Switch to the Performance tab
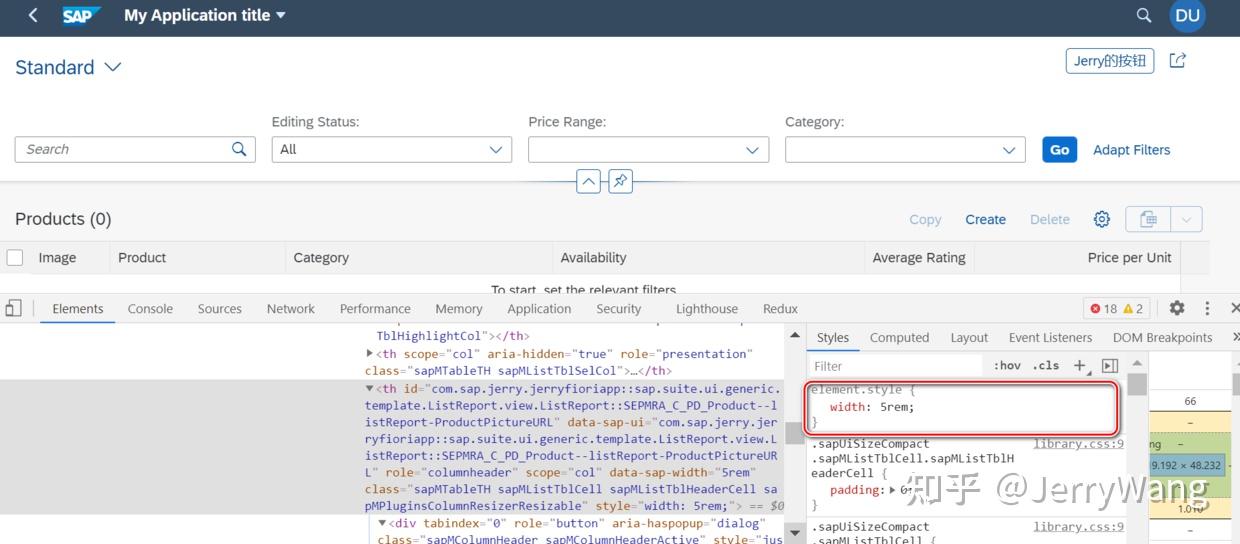Image resolution: width=1240 pixels, height=544 pixels. 375,309
